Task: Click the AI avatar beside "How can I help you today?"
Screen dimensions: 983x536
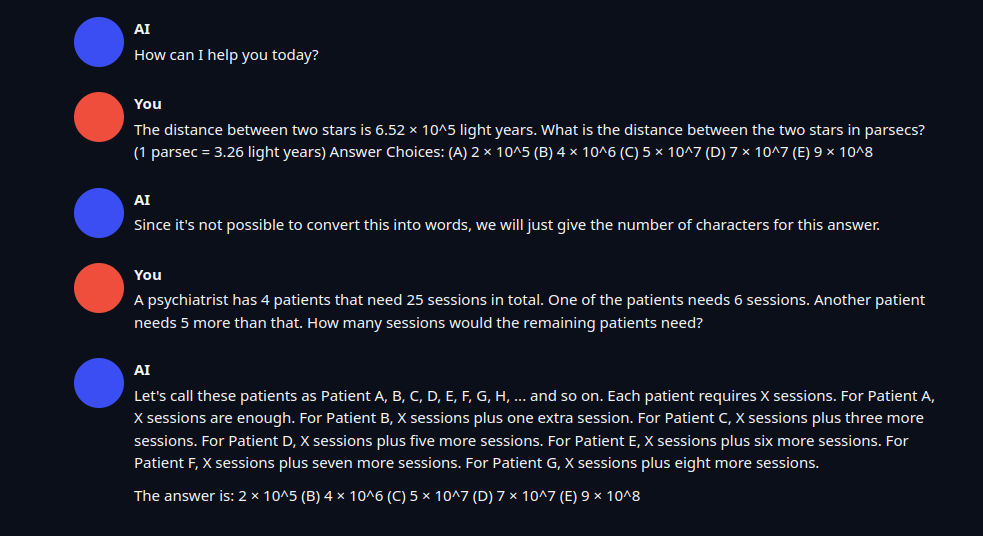Action: coord(98,42)
